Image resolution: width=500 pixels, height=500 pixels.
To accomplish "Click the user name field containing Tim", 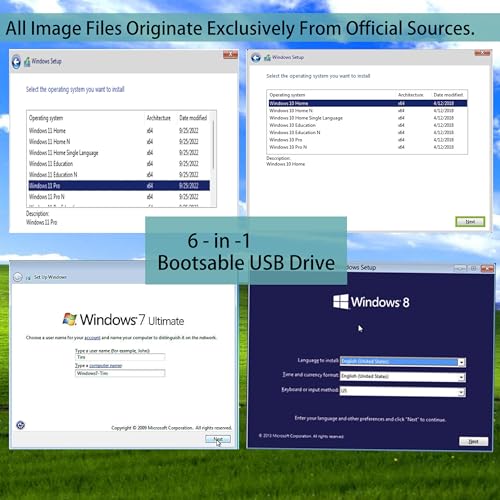I will pos(120,357).
